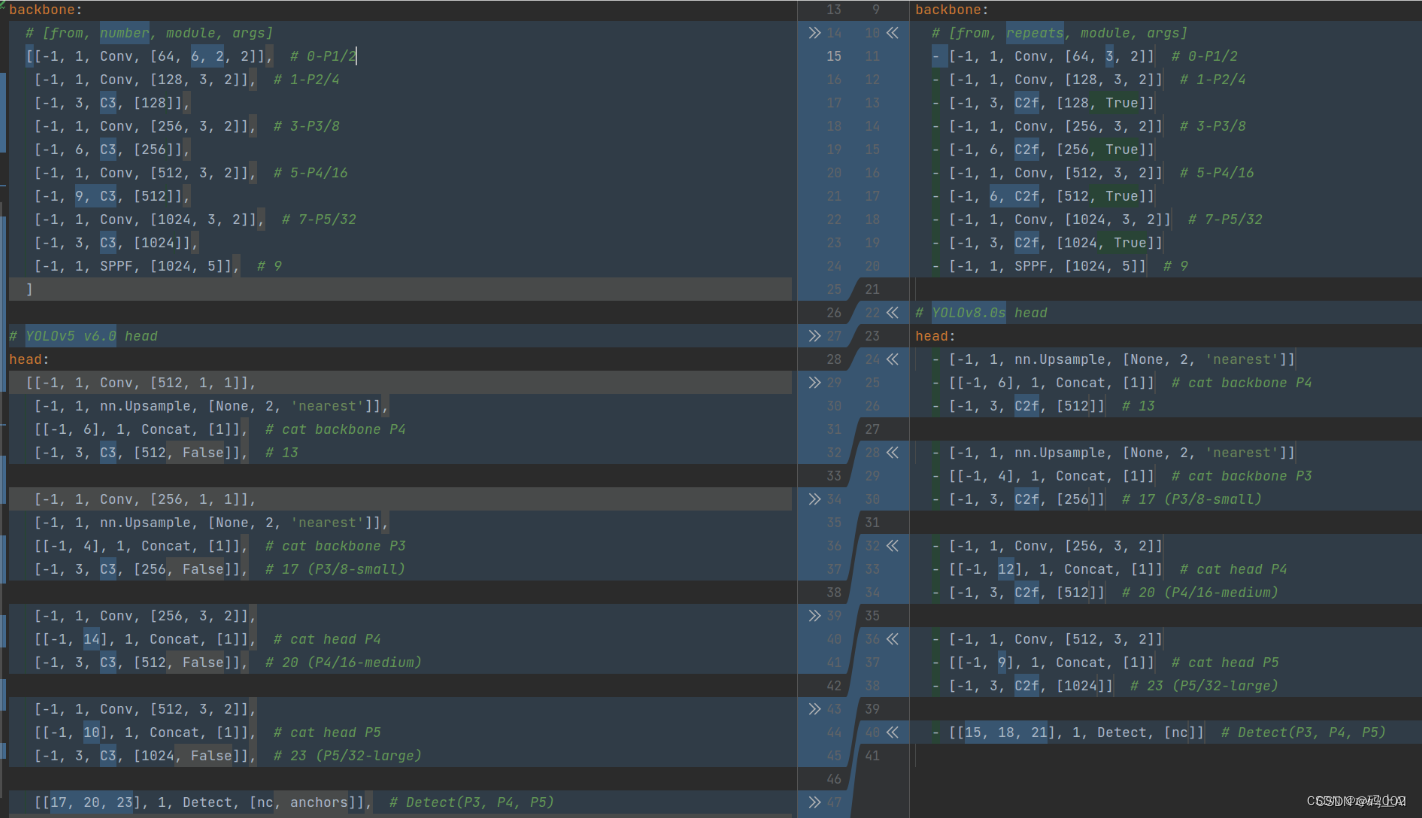
Task: Click right line '6, C2f, [512, True]]'
Action: (x=1043, y=196)
